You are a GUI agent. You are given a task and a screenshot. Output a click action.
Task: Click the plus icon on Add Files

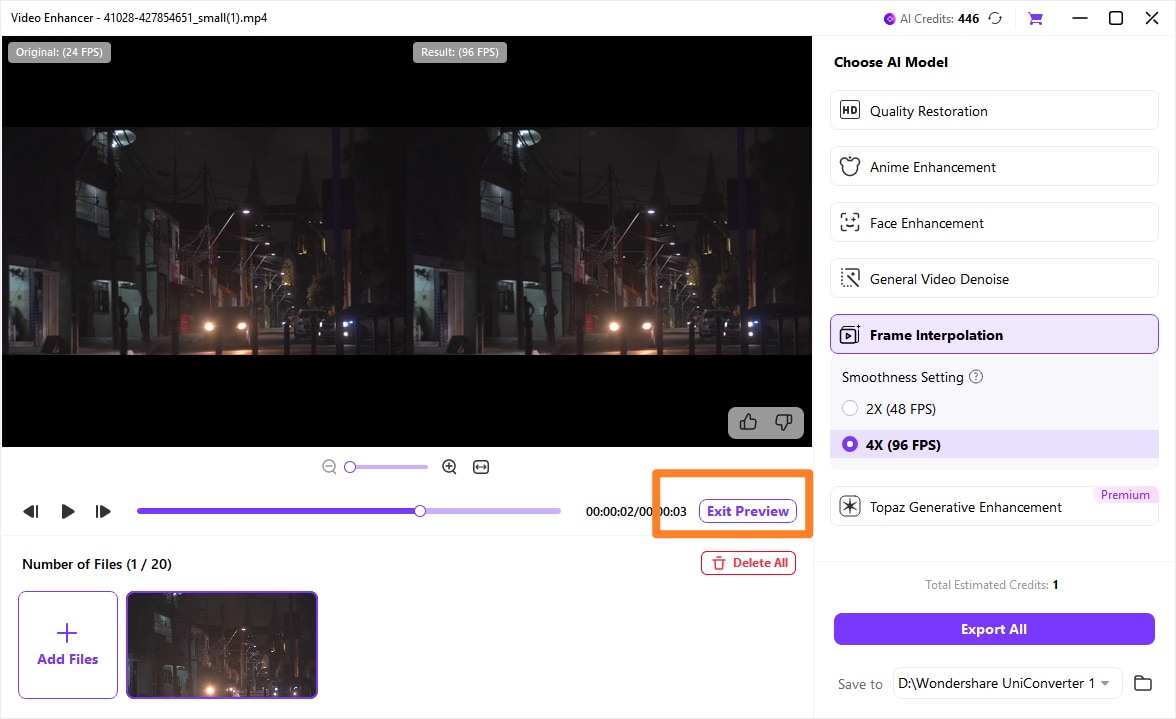click(x=67, y=633)
